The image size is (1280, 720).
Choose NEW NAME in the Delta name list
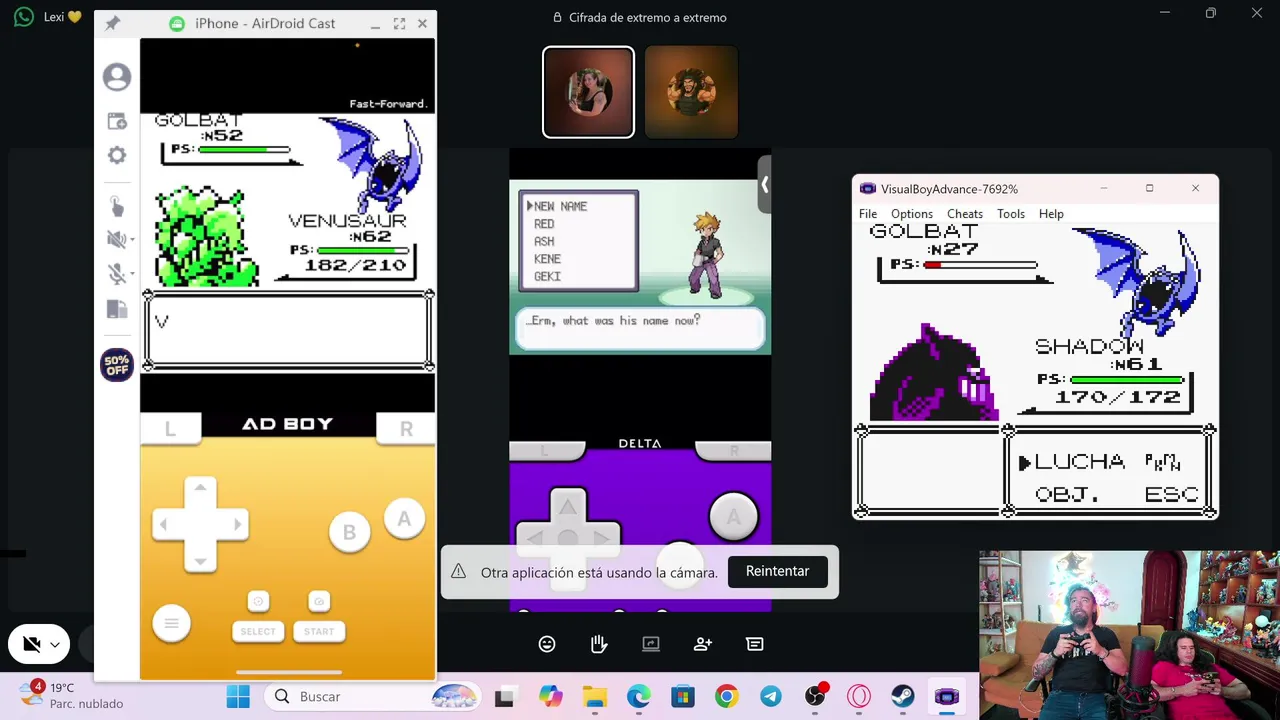(560, 206)
